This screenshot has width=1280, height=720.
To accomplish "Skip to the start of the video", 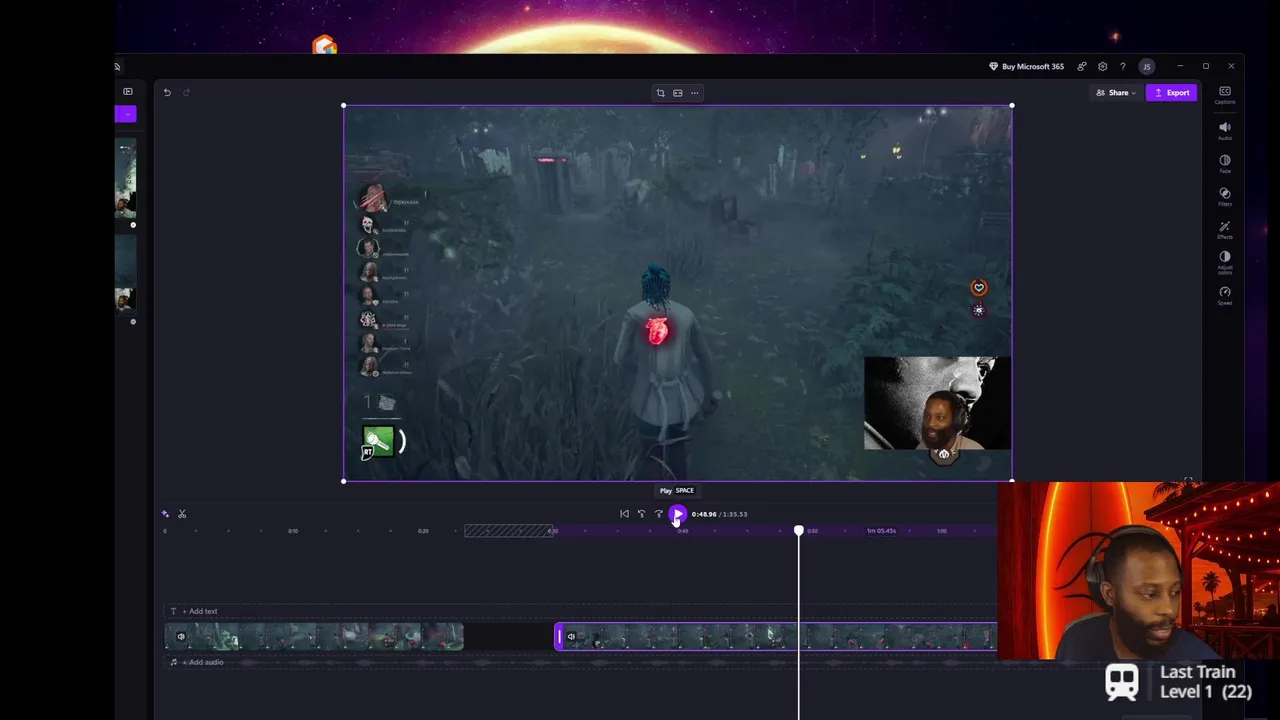I will coord(624,514).
